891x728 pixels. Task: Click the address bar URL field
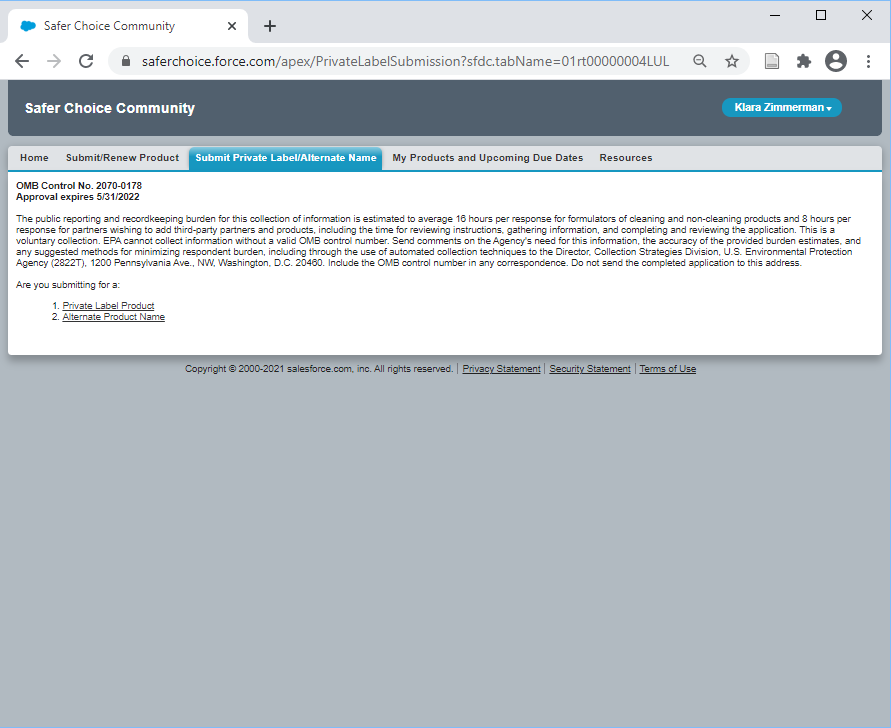pos(400,61)
